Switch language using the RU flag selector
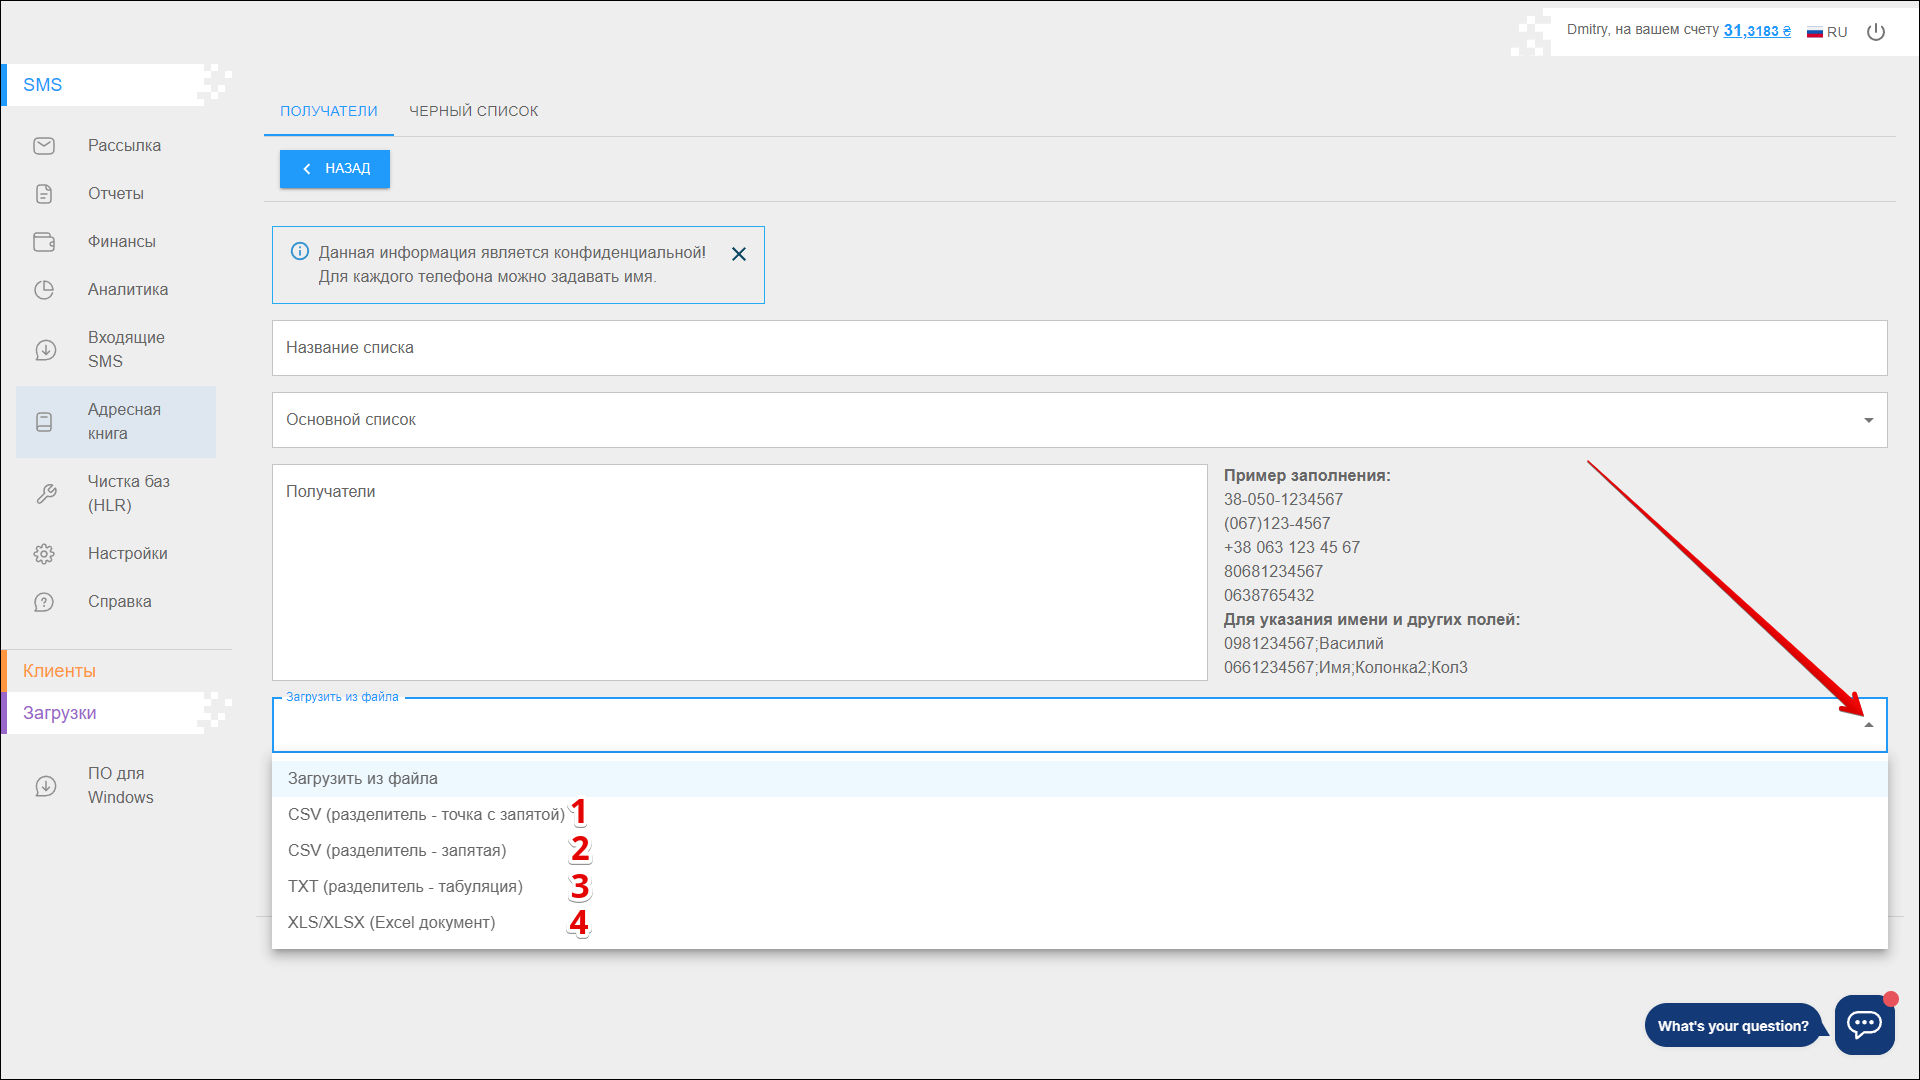 tap(1827, 32)
